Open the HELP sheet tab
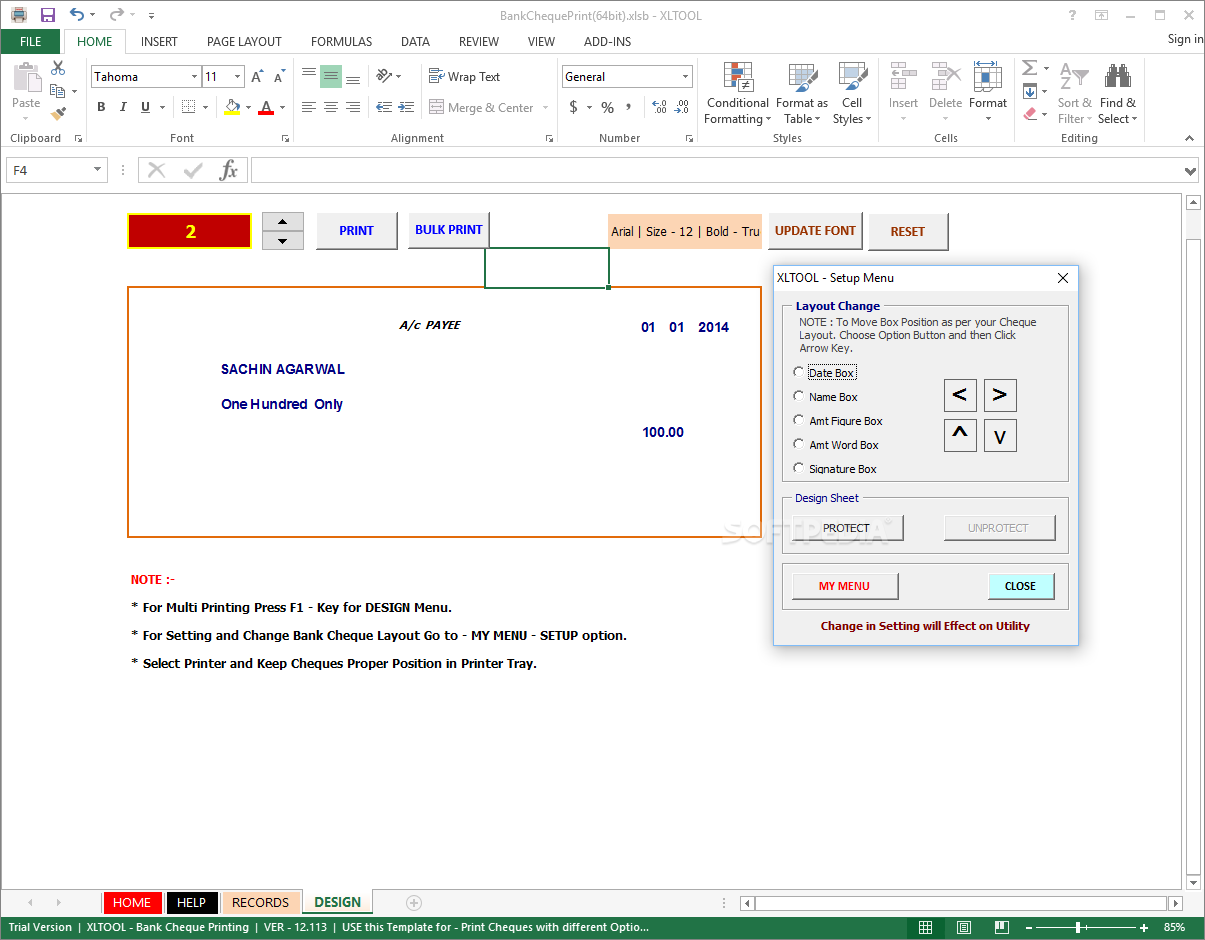 coord(191,902)
